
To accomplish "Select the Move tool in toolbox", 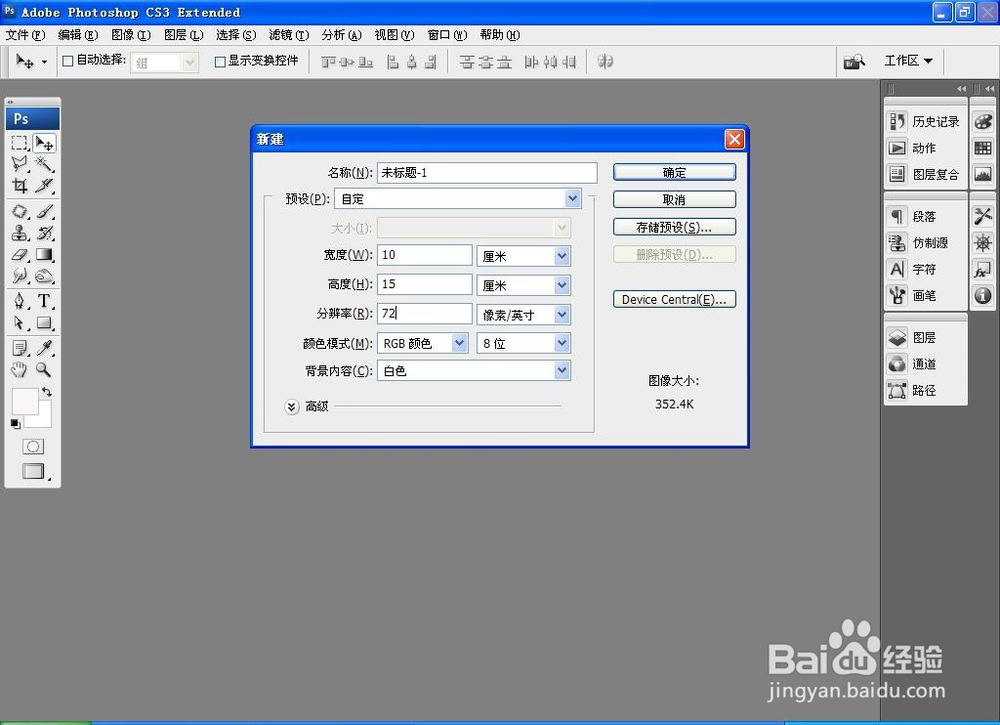I will pos(44,143).
